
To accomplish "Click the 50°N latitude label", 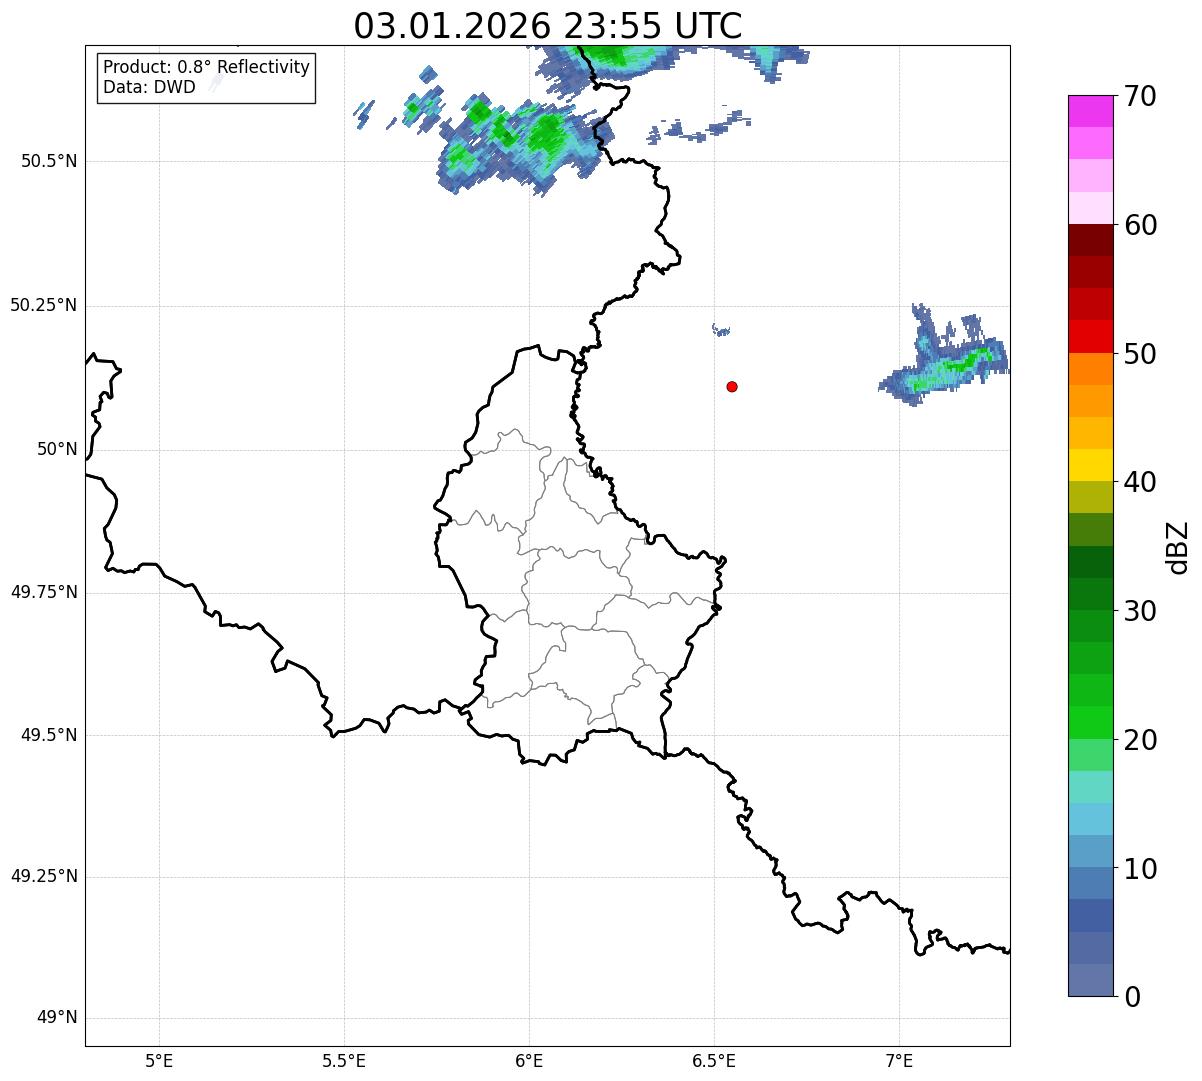I will click(x=58, y=449).
